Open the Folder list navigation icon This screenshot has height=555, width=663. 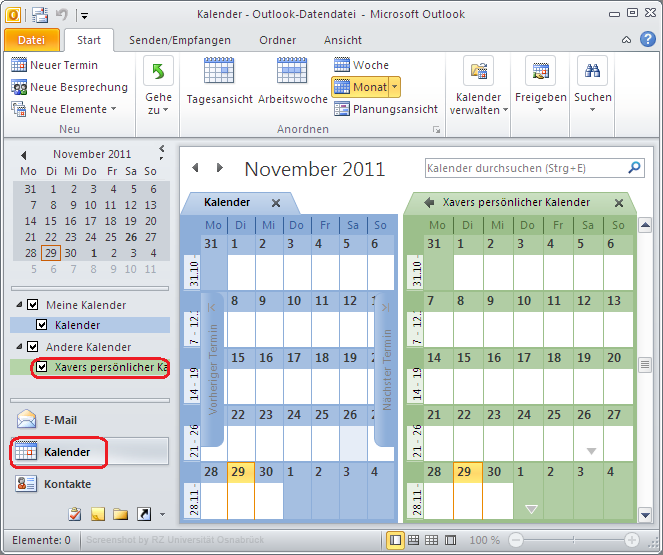[121, 514]
